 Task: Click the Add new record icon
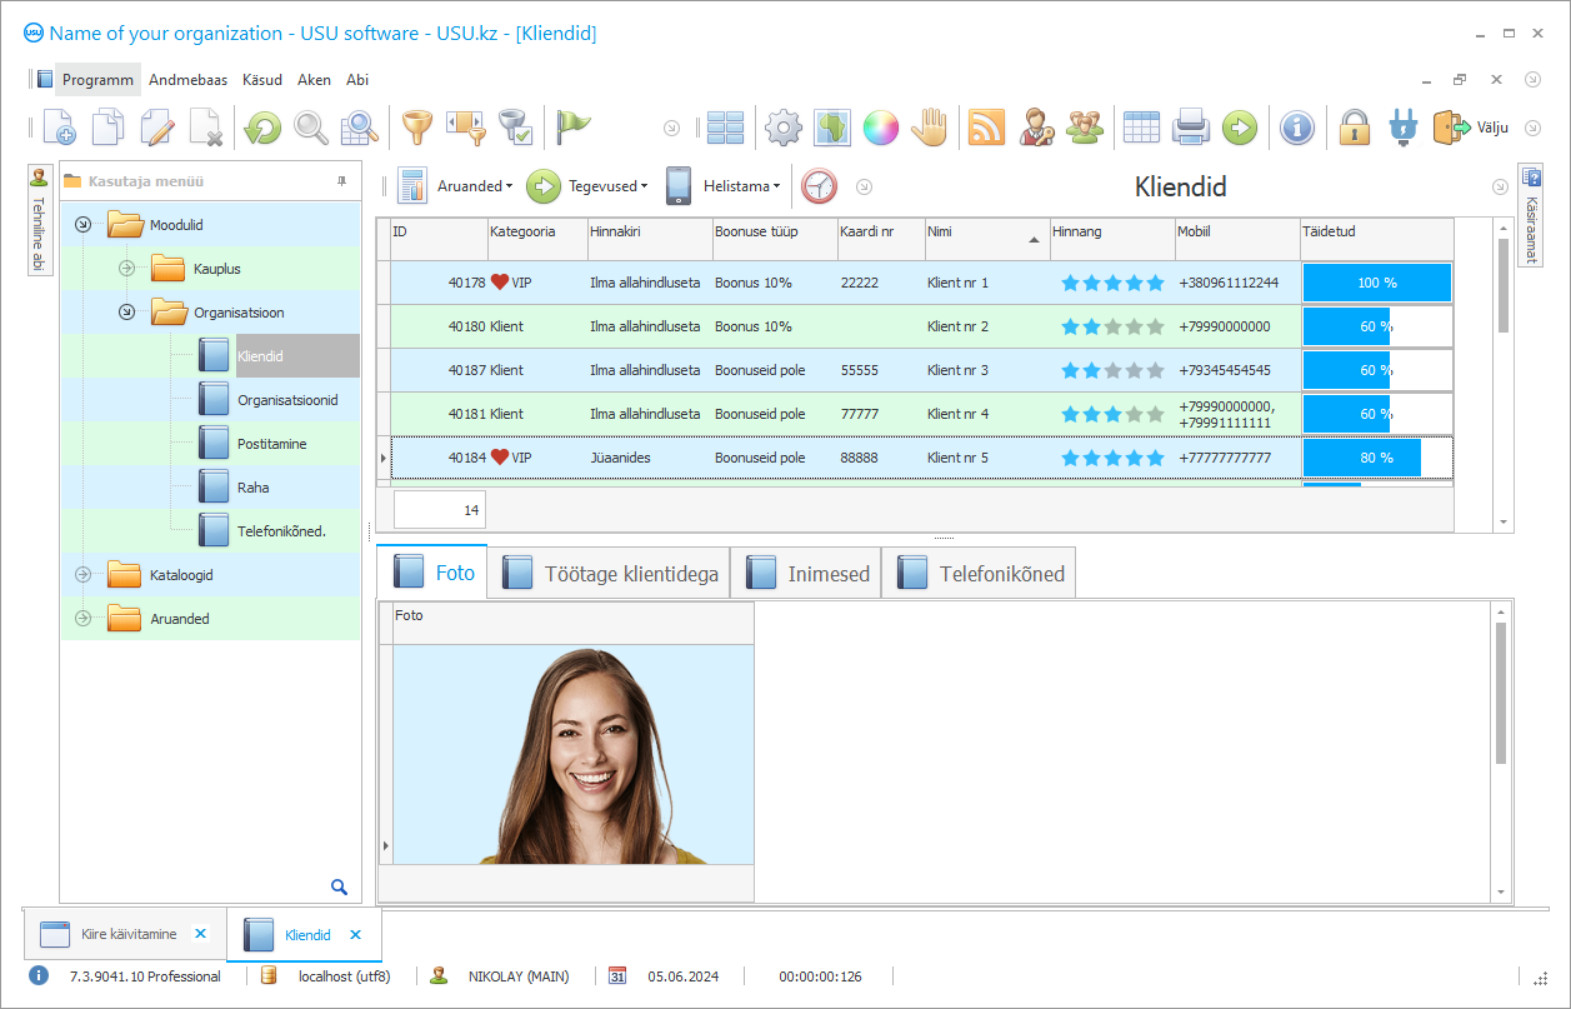[x=59, y=127]
